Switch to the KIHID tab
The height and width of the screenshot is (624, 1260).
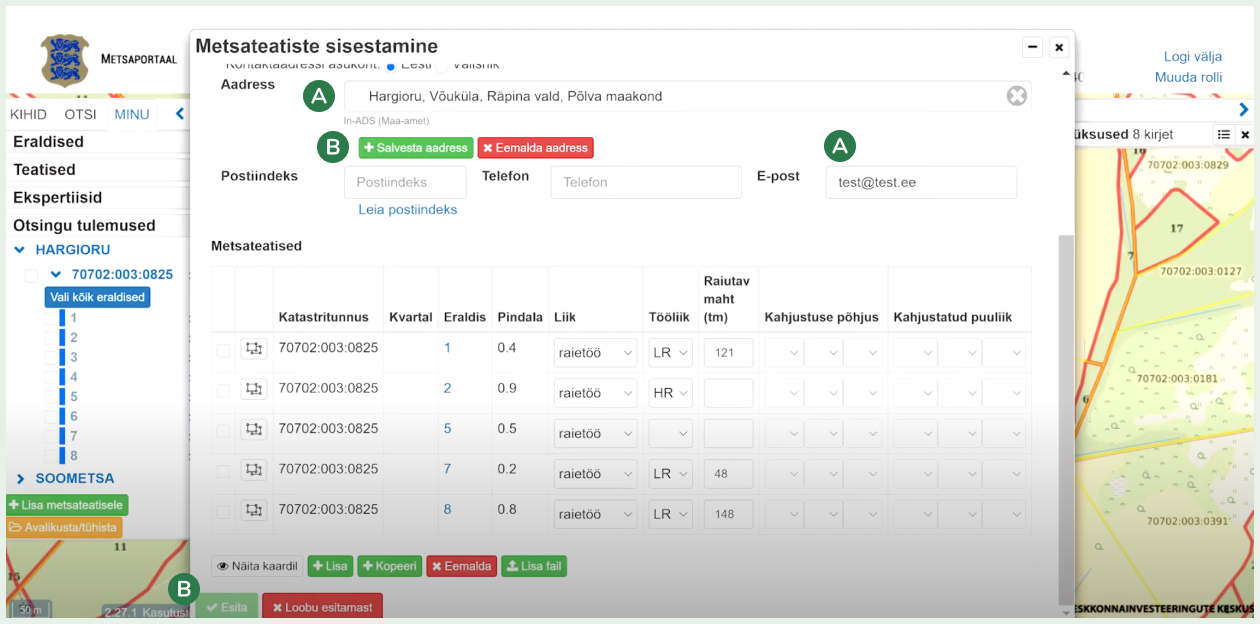point(28,114)
